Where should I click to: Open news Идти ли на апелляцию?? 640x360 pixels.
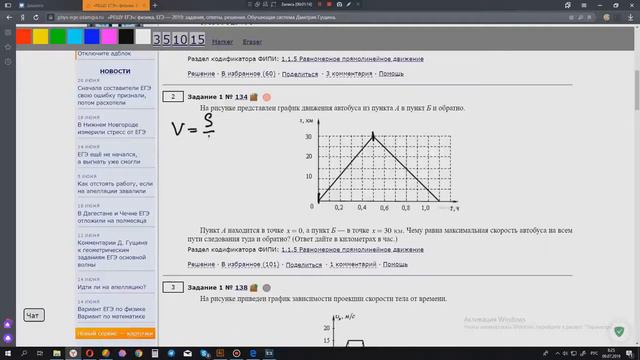(111, 287)
